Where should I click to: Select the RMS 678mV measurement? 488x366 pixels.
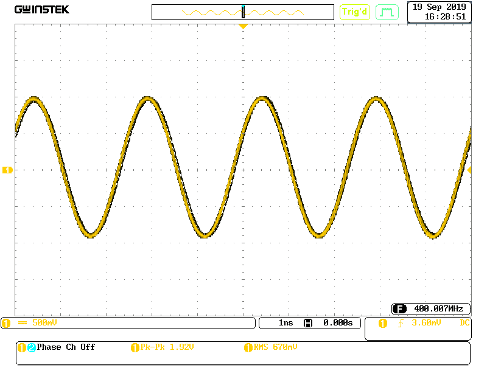pos(271,347)
